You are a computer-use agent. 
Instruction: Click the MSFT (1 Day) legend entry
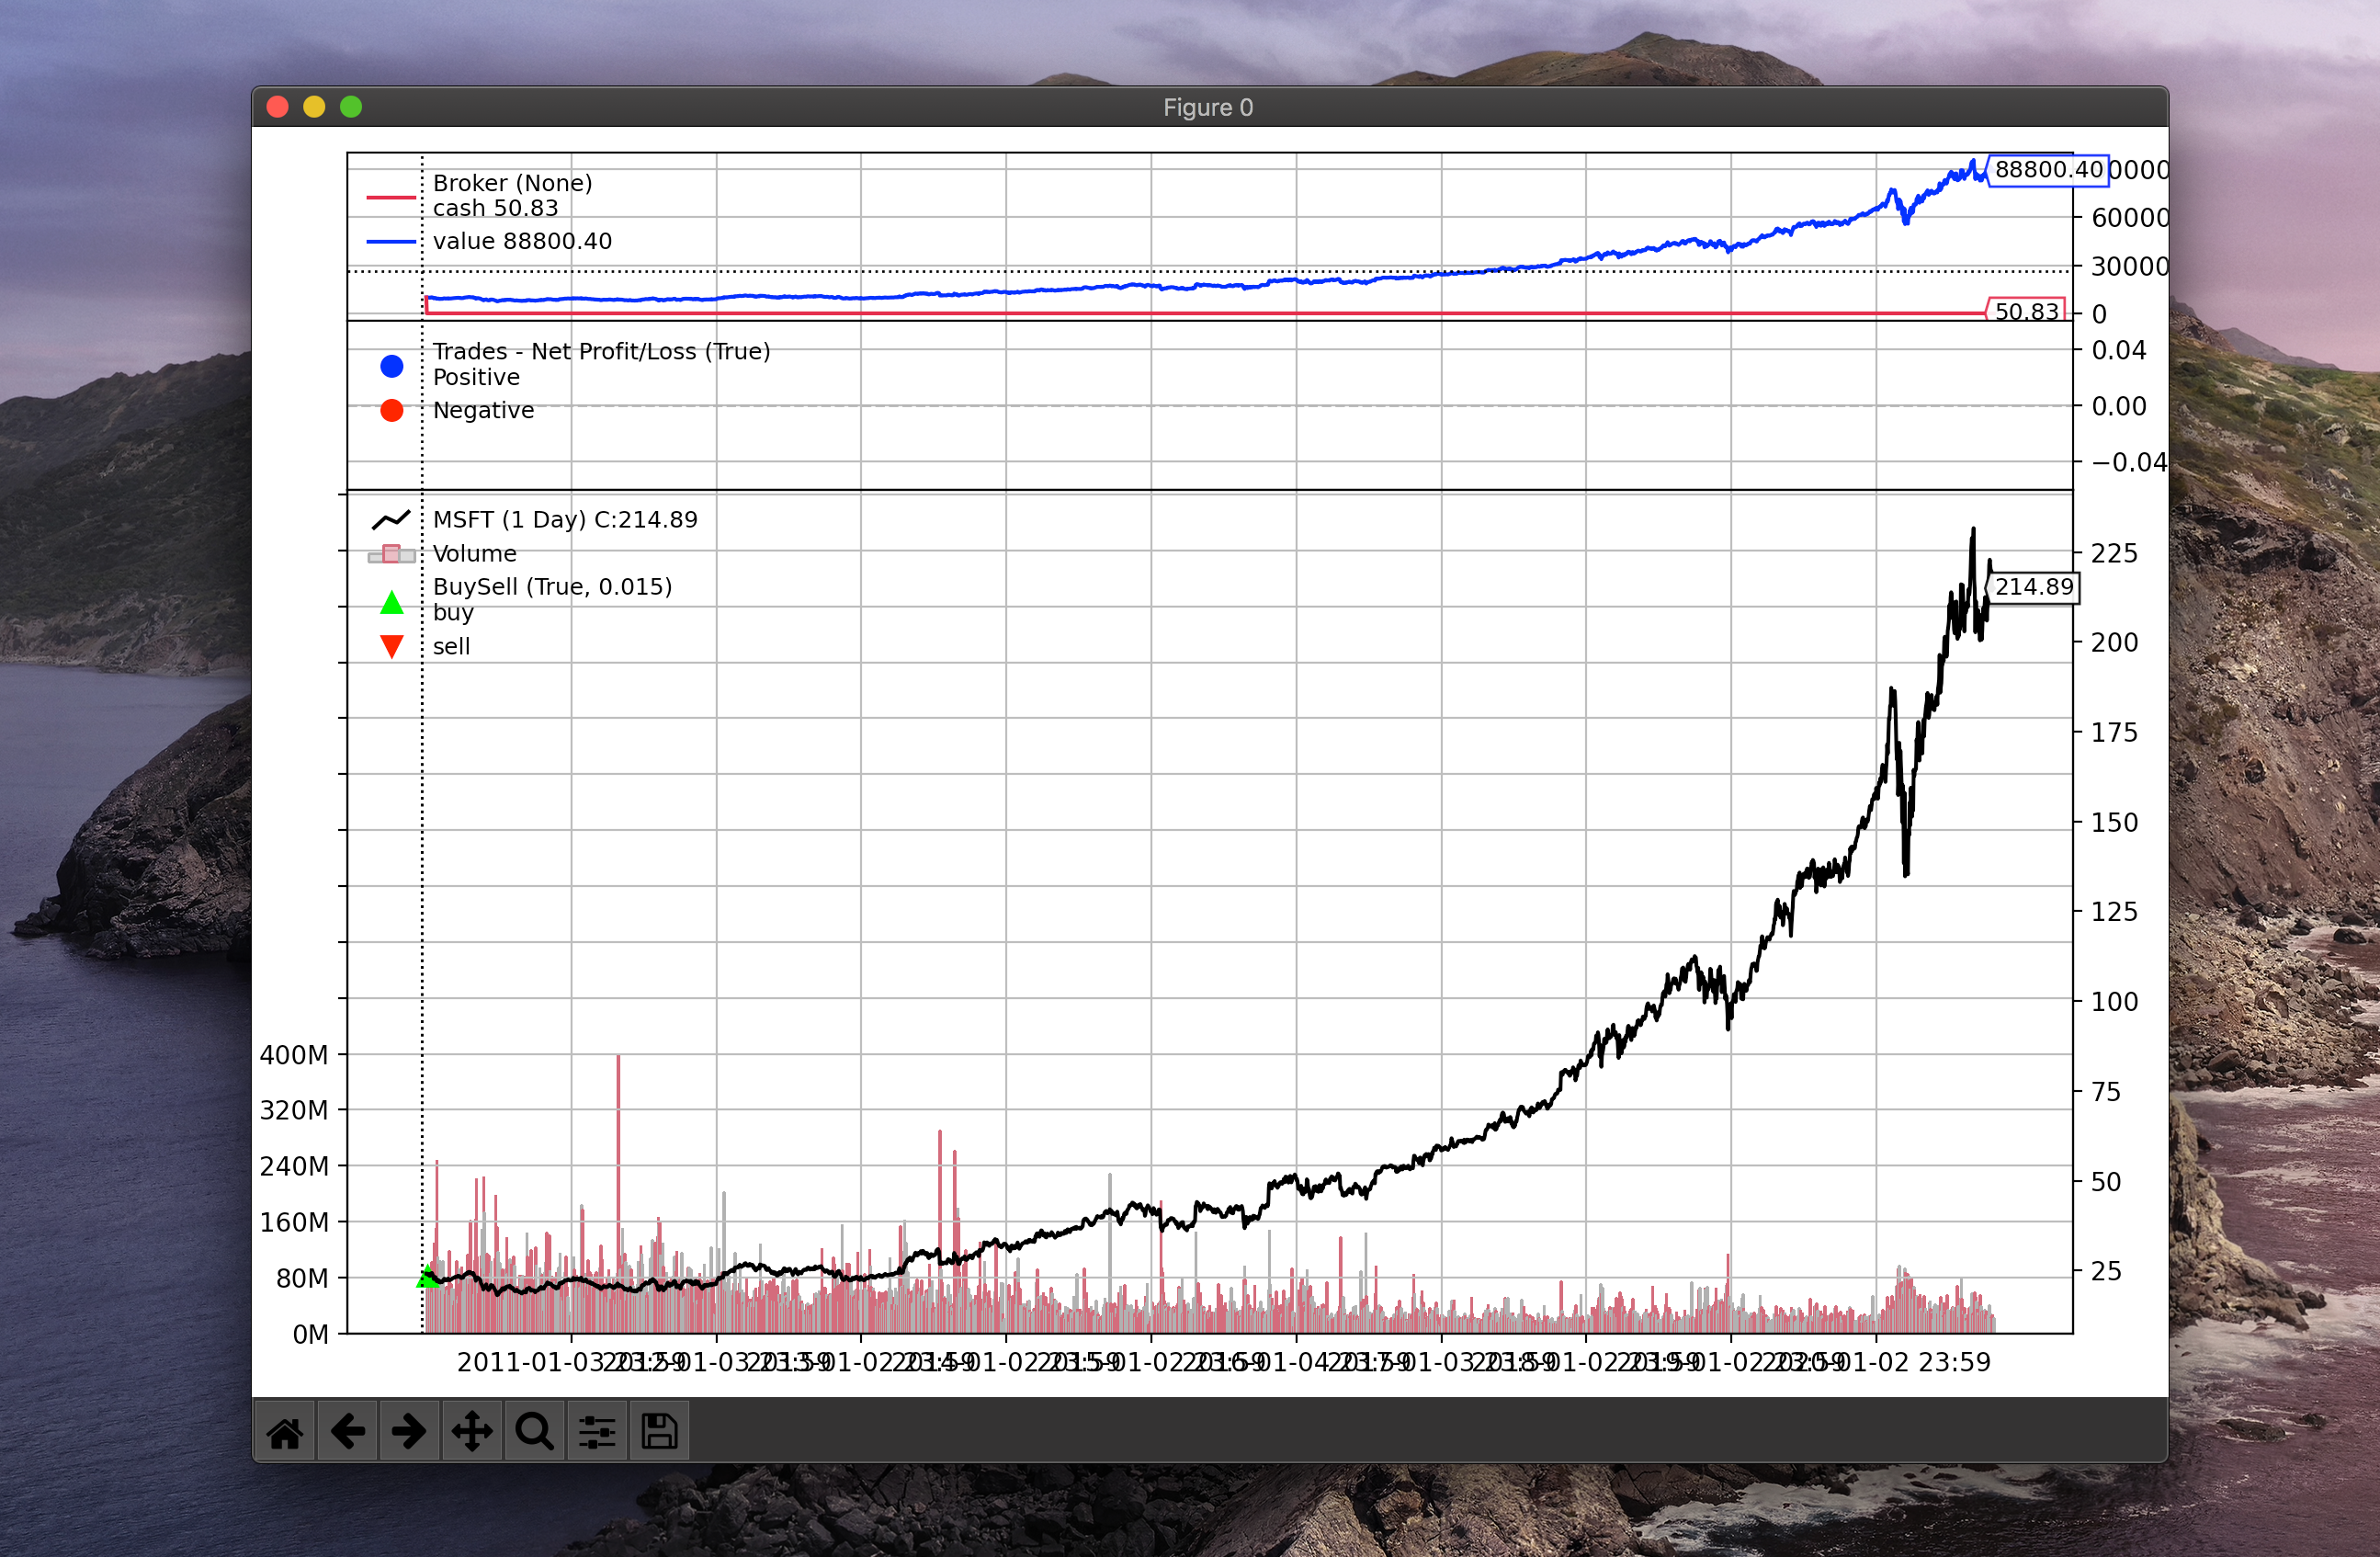(565, 519)
